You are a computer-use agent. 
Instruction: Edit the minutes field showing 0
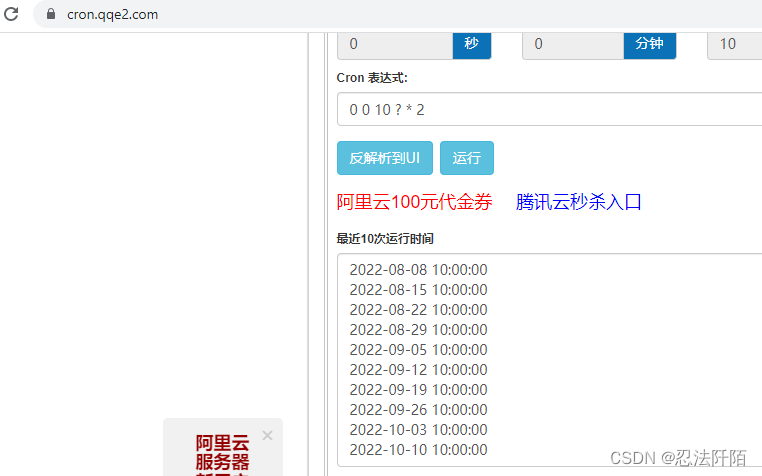573,44
